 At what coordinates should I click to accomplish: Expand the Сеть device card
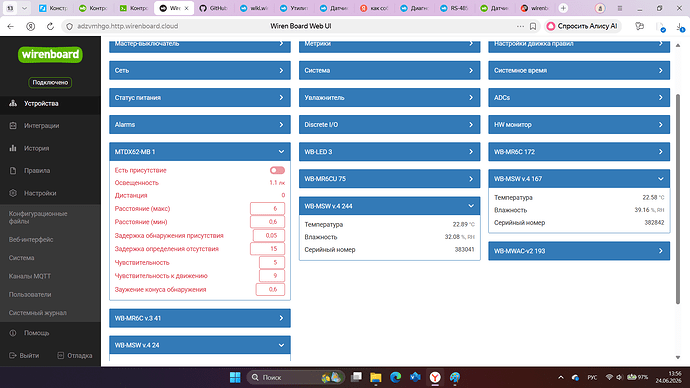[x=200, y=70]
